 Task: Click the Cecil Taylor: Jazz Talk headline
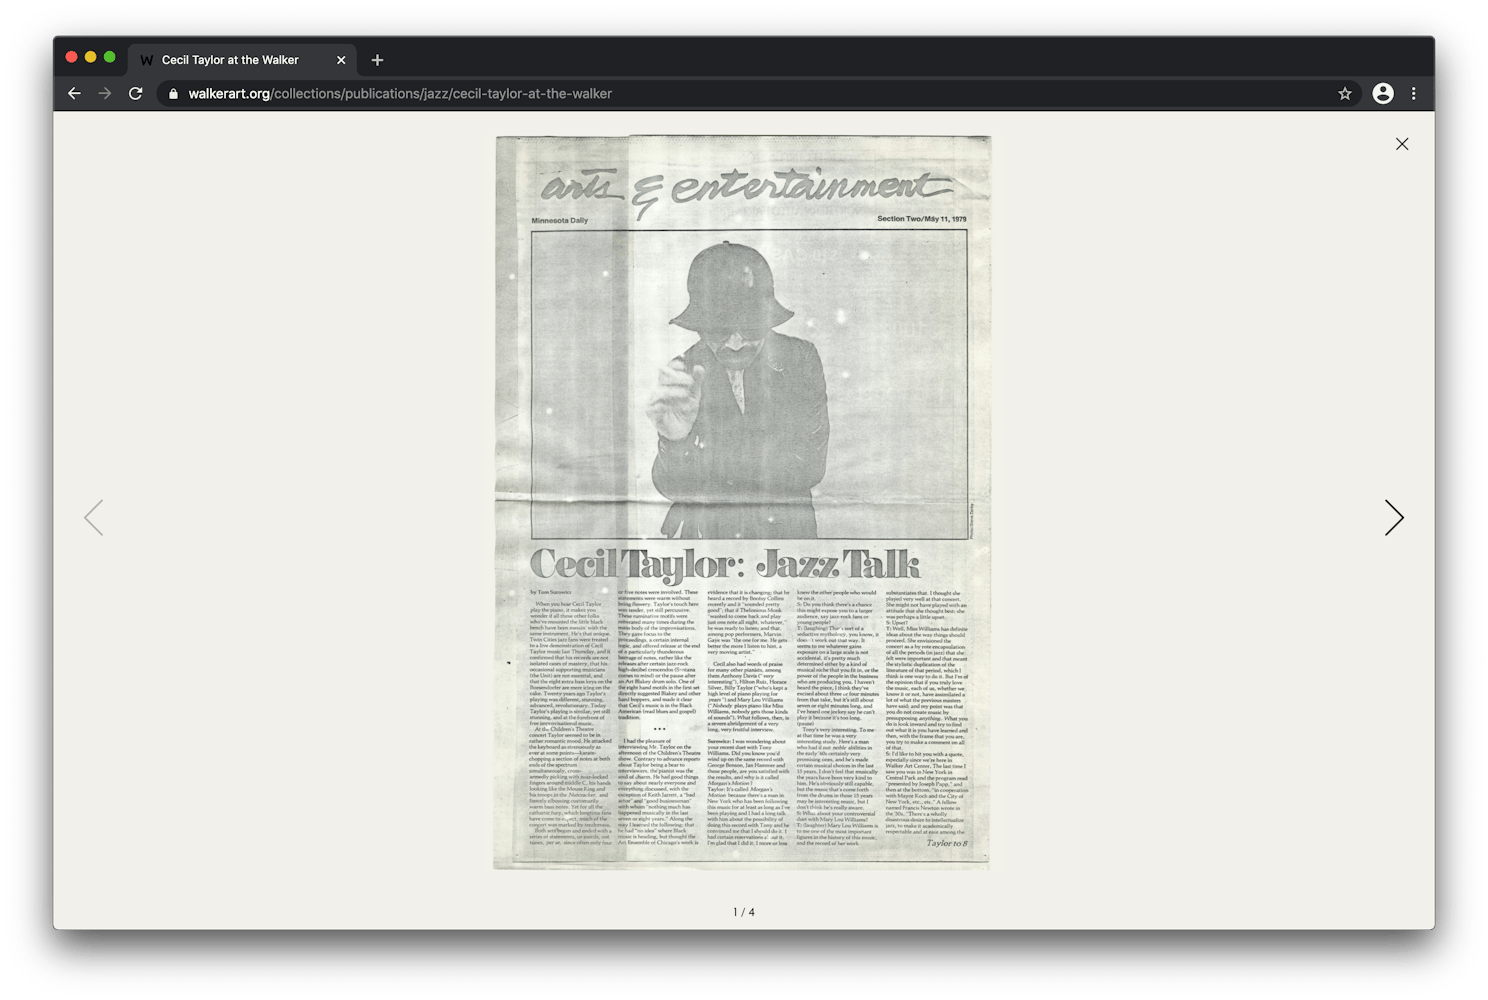click(724, 565)
